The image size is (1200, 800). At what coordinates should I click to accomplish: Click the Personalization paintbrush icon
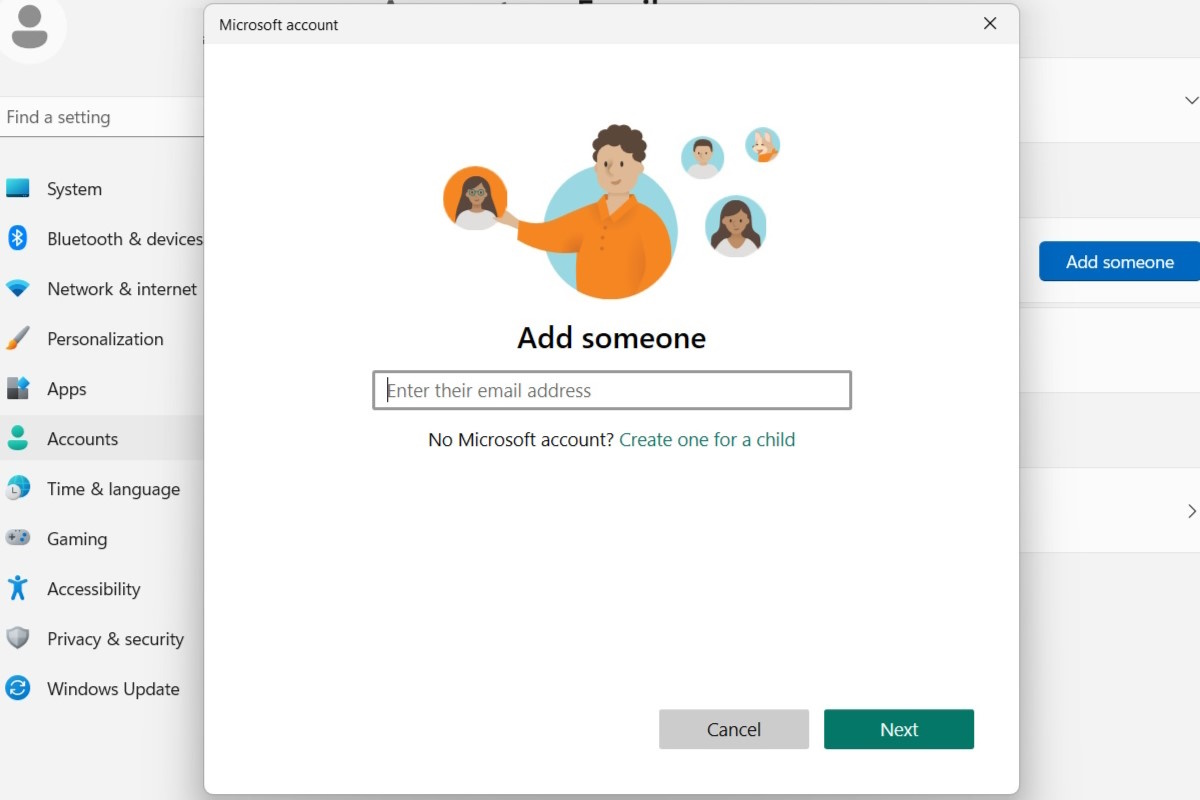18,338
